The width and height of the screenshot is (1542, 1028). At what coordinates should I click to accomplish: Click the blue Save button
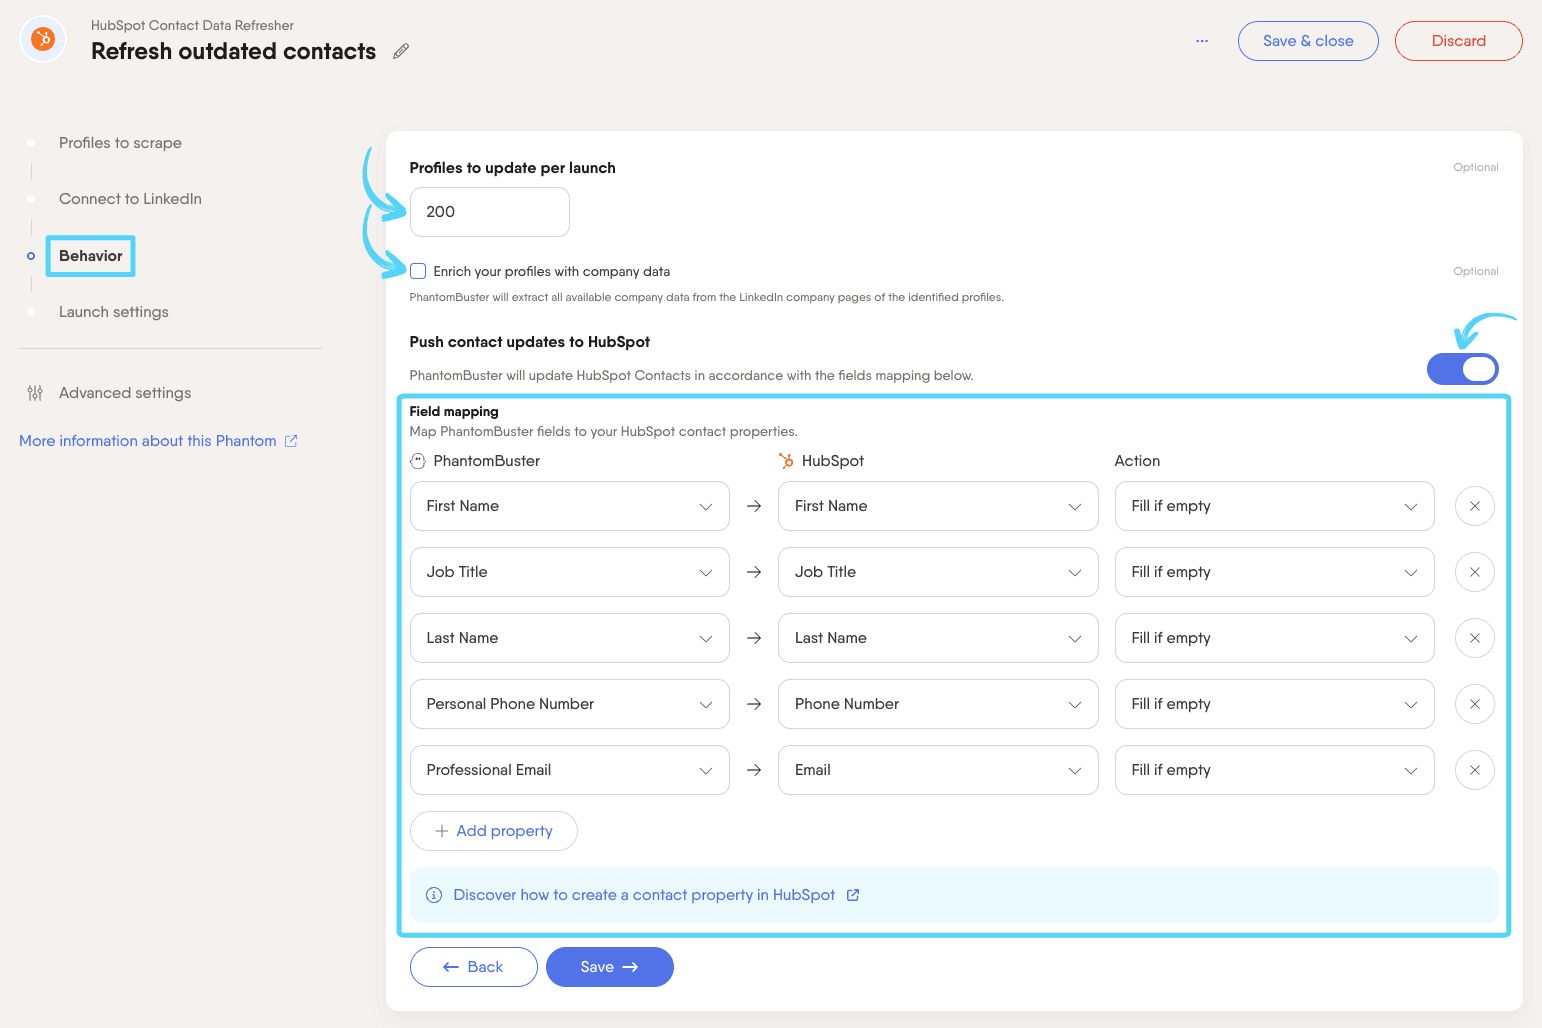pos(610,967)
